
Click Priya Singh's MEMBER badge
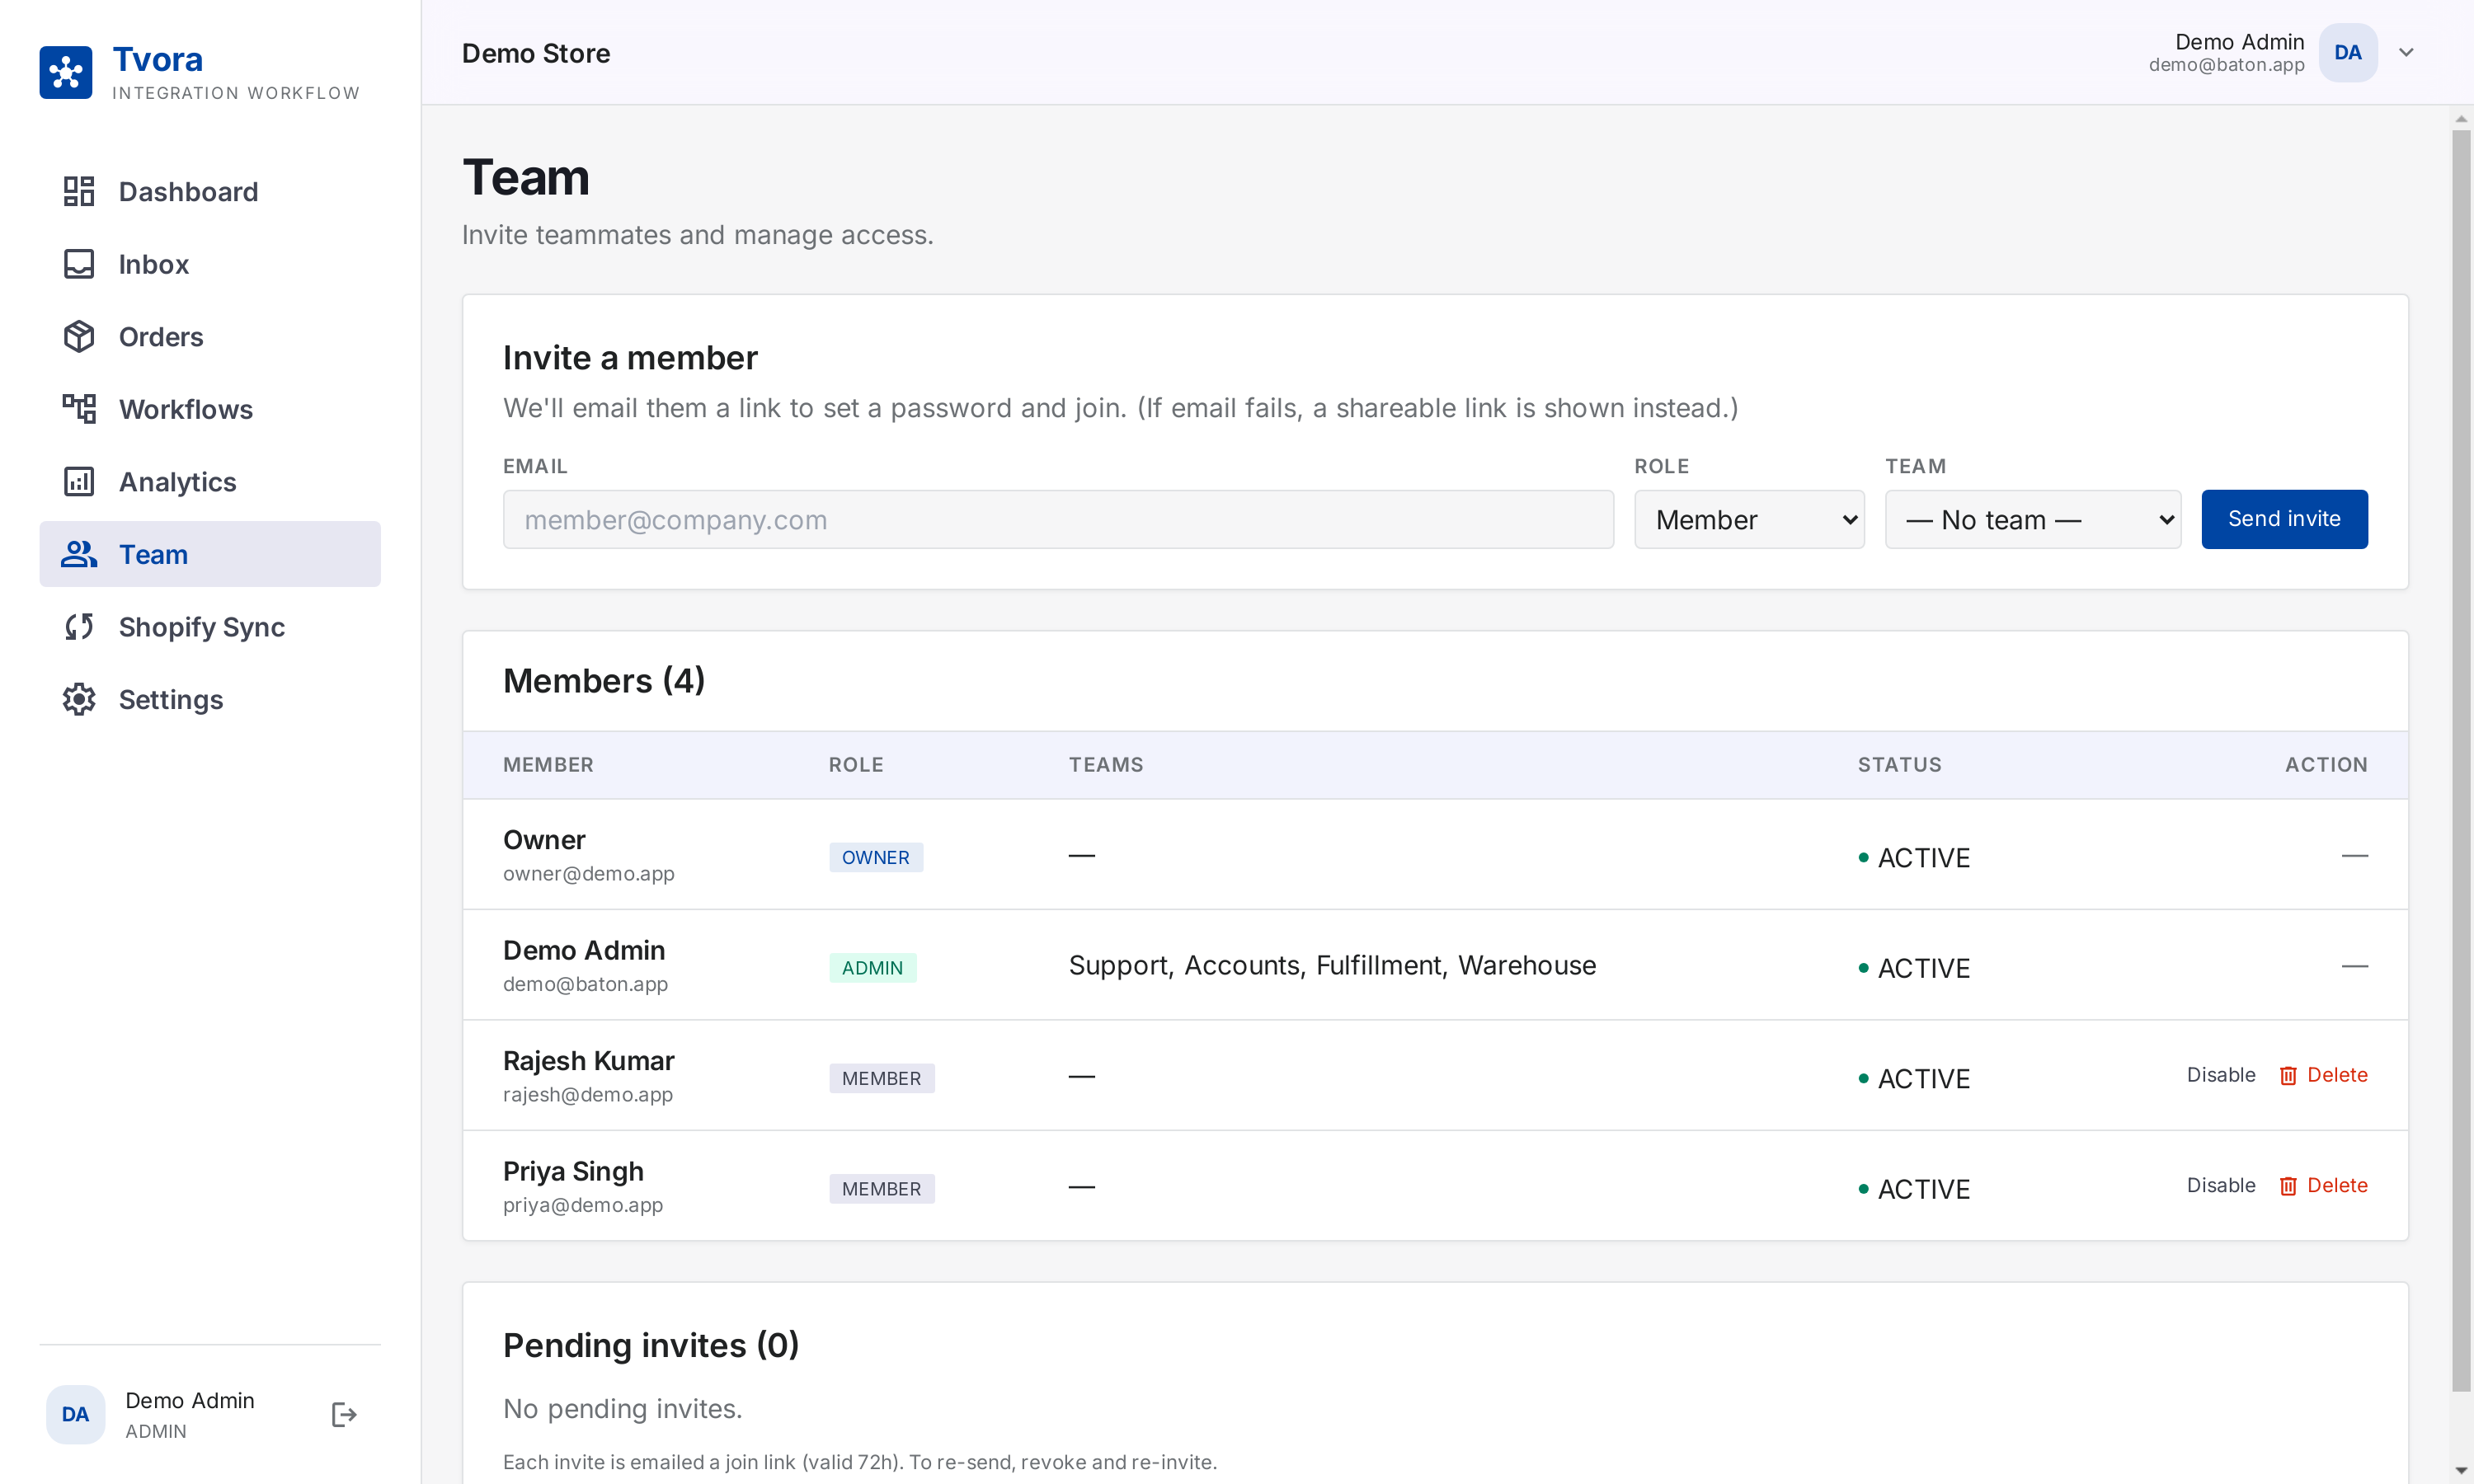881,1188
